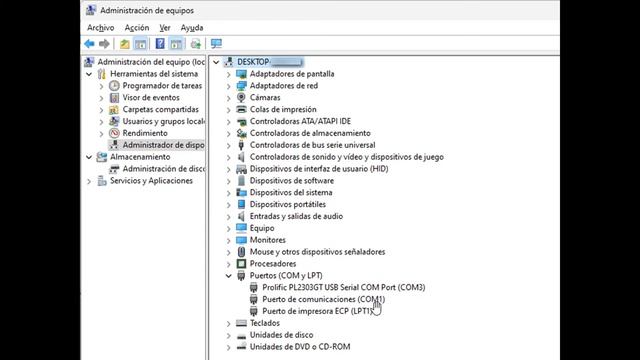640x360 pixels.
Task: Click the Adaptadores de red icon
Action: tap(241, 86)
